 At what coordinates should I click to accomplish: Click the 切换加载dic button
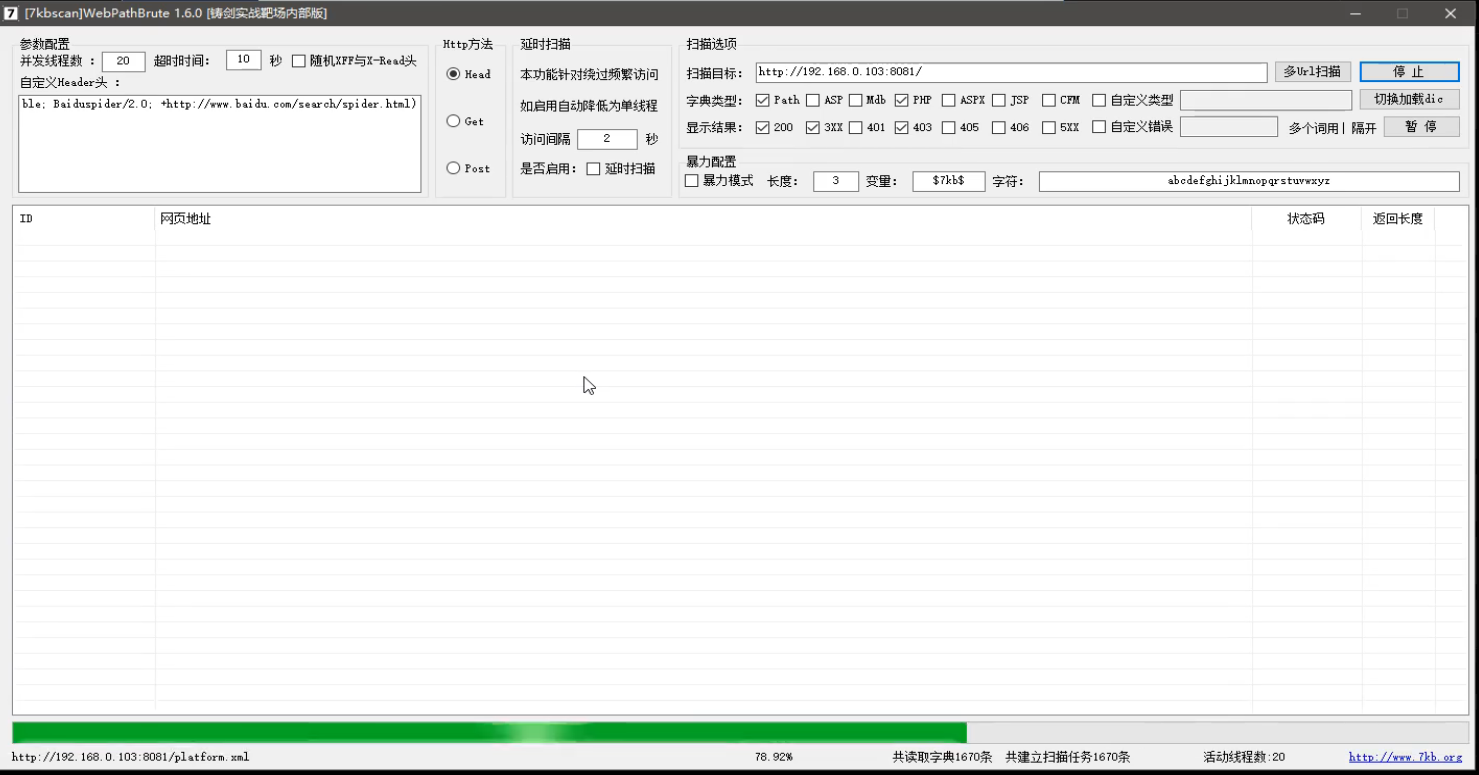tap(1409, 99)
